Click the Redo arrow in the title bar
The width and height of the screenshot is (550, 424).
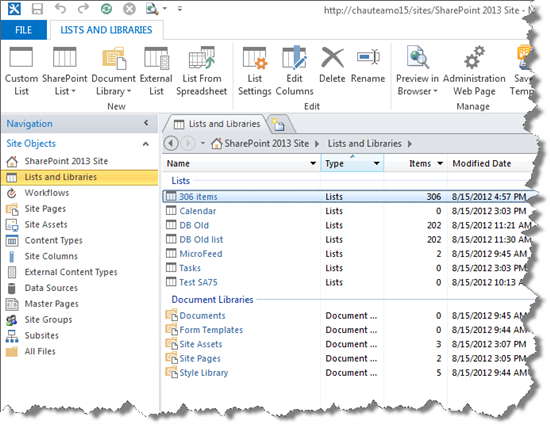point(83,9)
